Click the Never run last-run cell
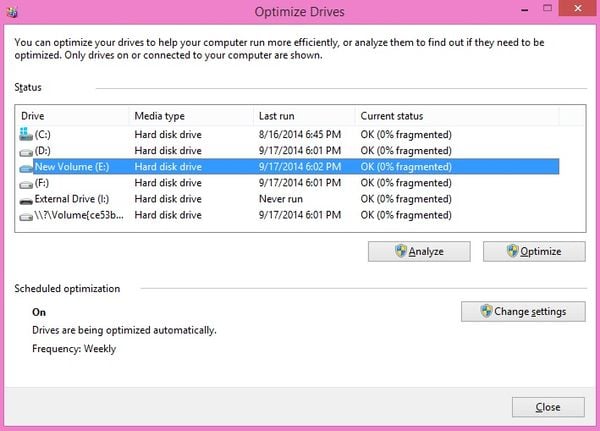This screenshot has width=600, height=431. pyautogui.click(x=283, y=200)
